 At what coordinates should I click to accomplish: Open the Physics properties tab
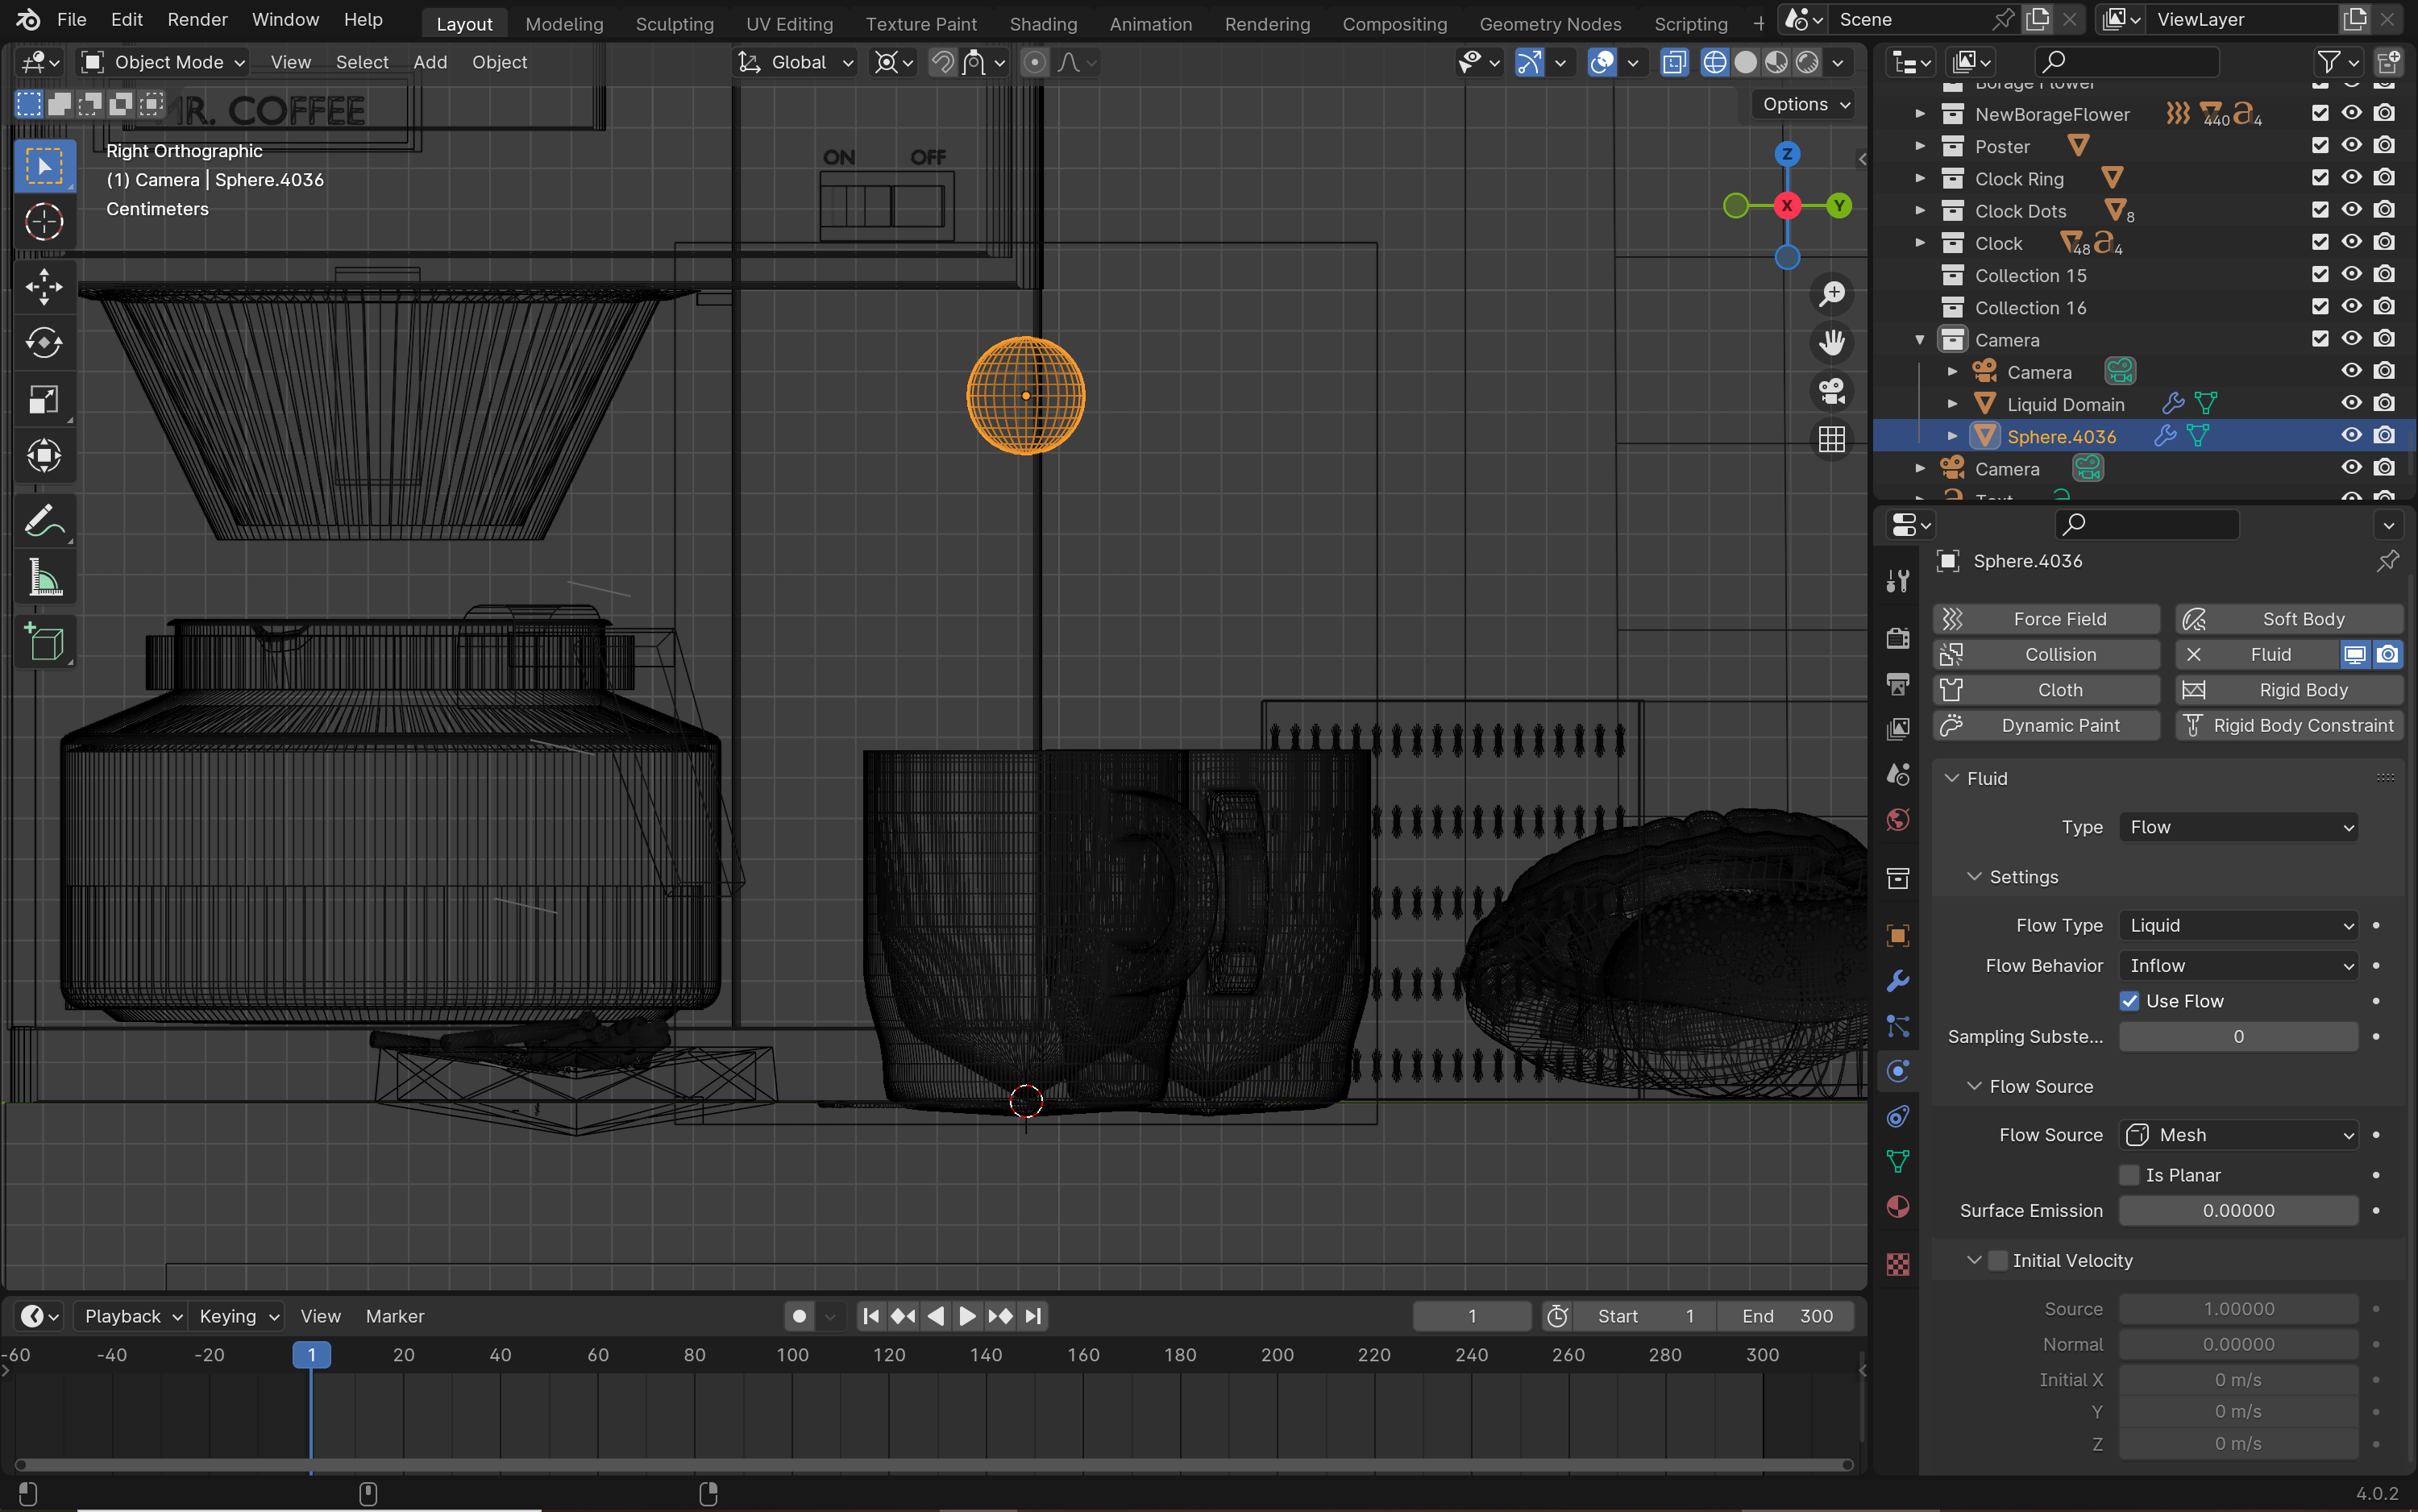1897,1071
